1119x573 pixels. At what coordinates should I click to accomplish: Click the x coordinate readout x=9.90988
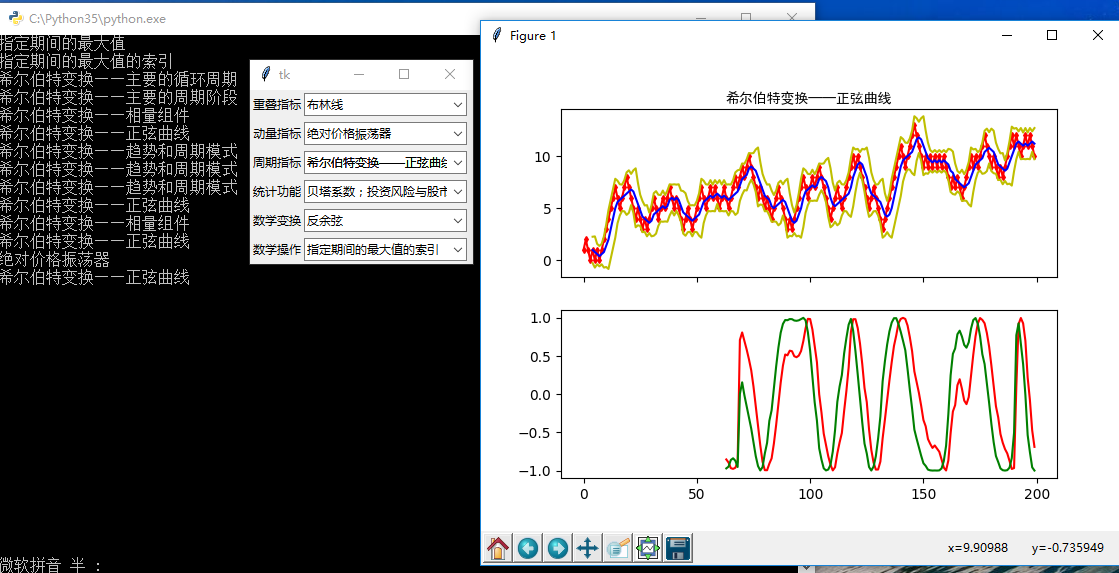[978, 548]
